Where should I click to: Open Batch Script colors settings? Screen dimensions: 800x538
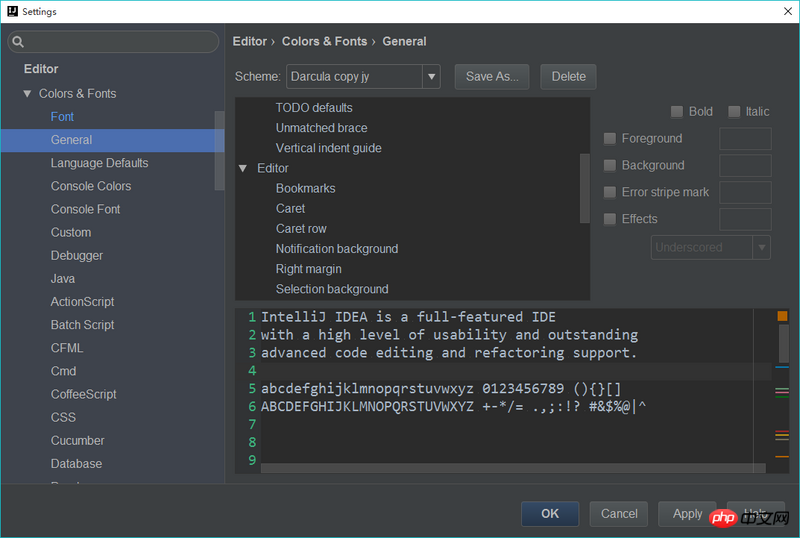[82, 325]
